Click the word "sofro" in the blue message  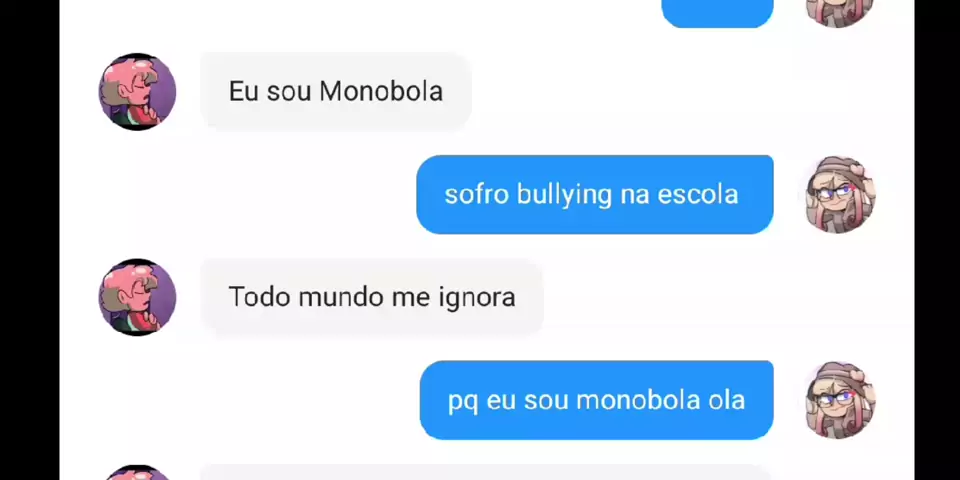[476, 195]
